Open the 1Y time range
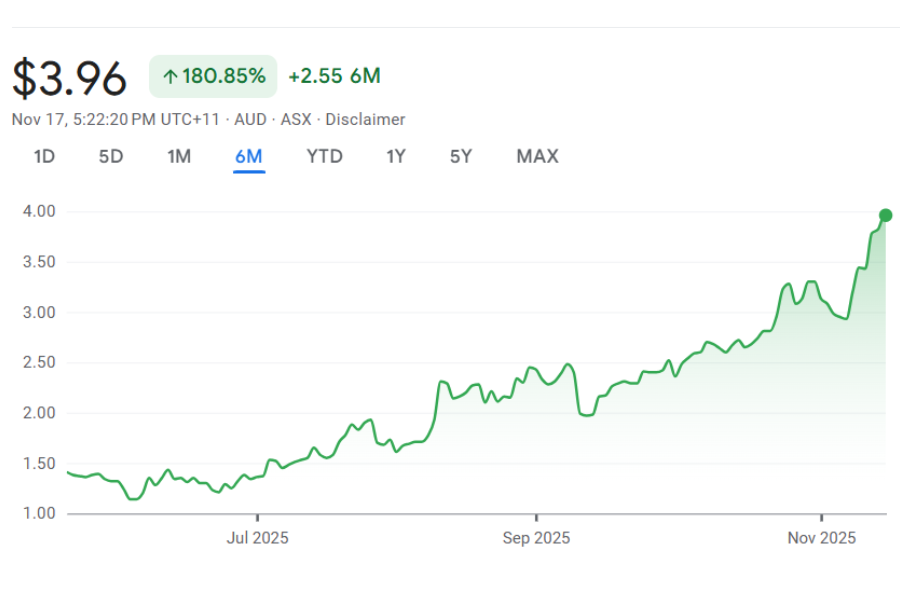This screenshot has width=900, height=600. tap(396, 156)
